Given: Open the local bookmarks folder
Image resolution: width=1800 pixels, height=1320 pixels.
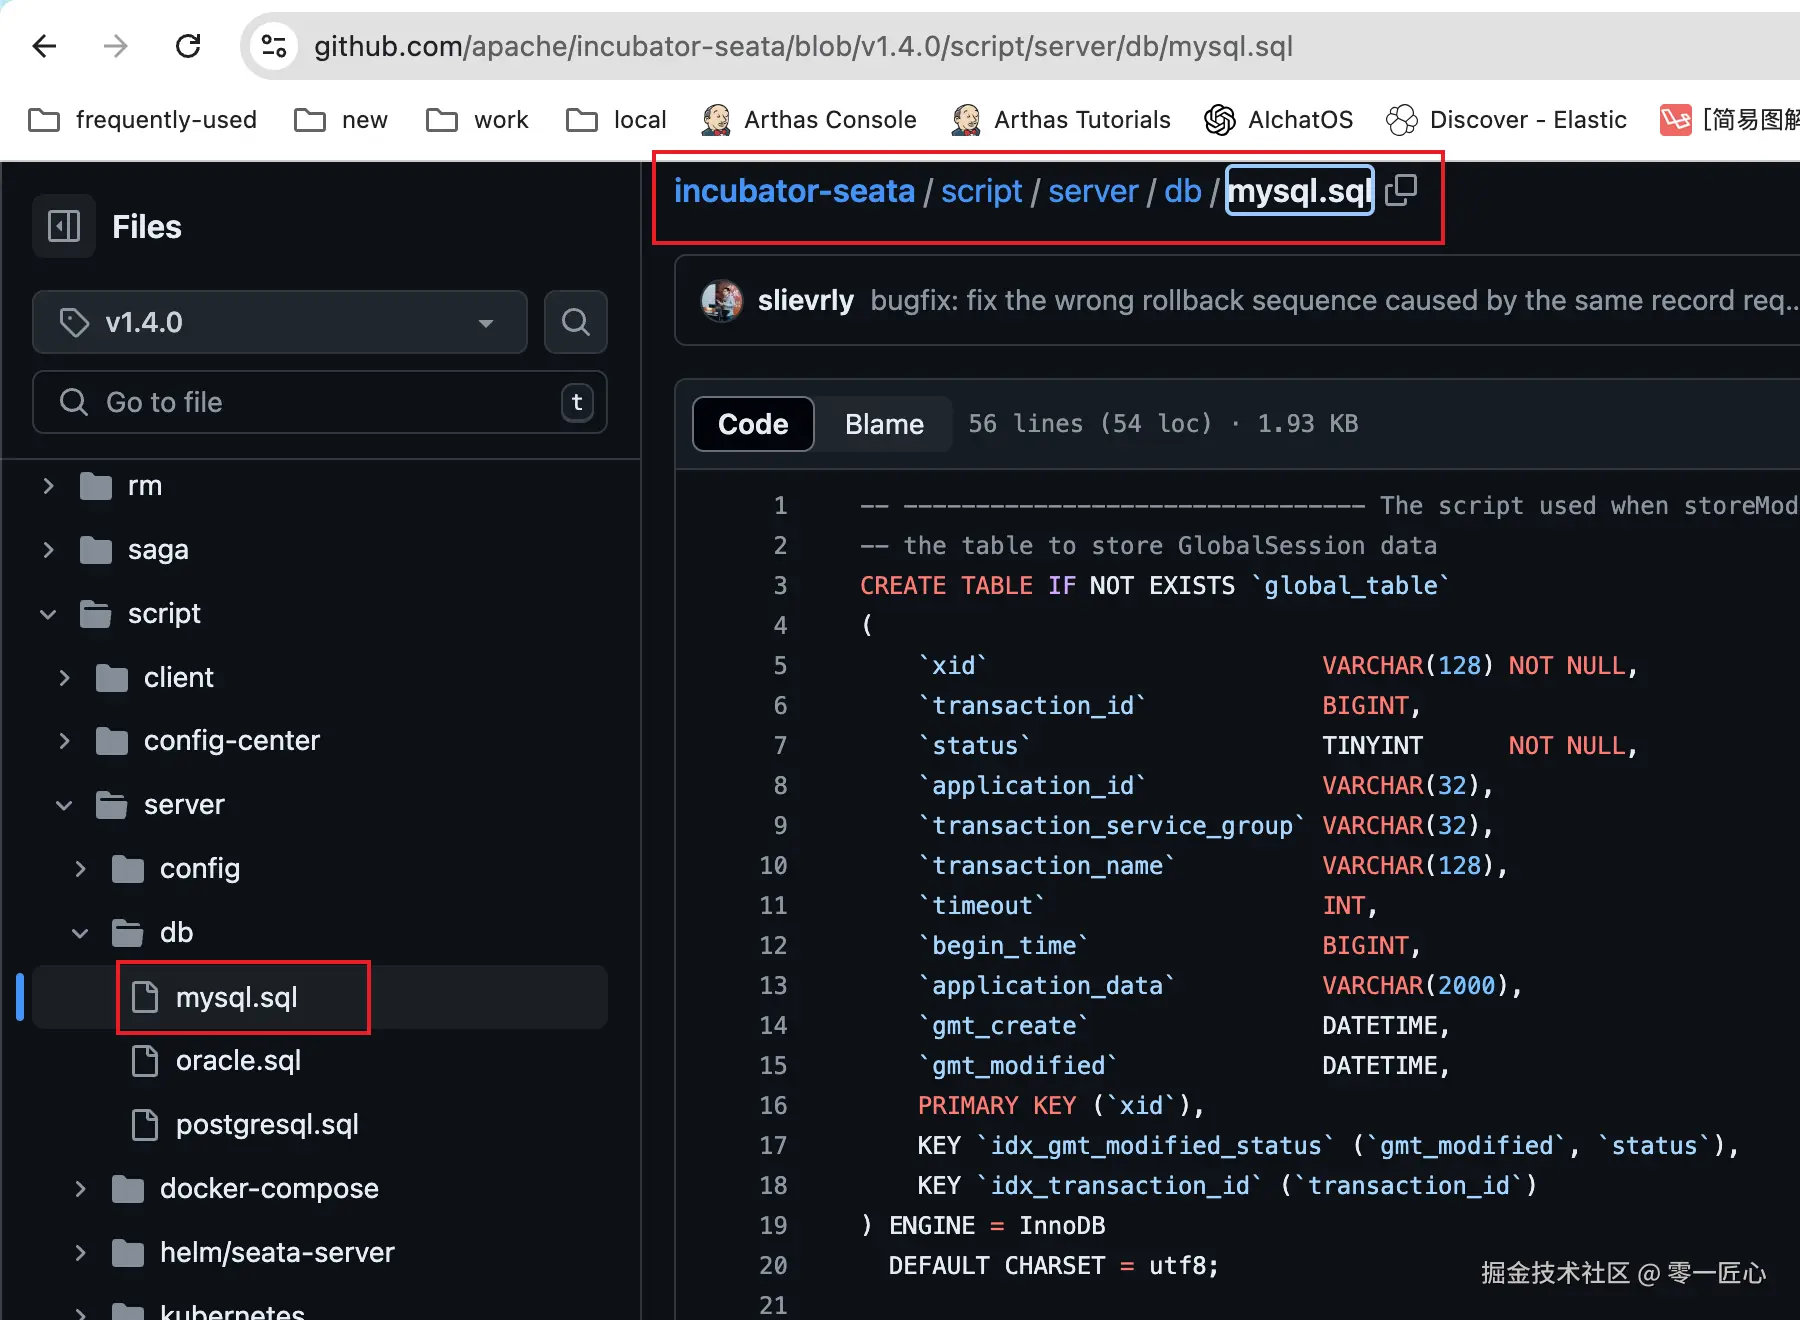Looking at the screenshot, I should [x=616, y=120].
